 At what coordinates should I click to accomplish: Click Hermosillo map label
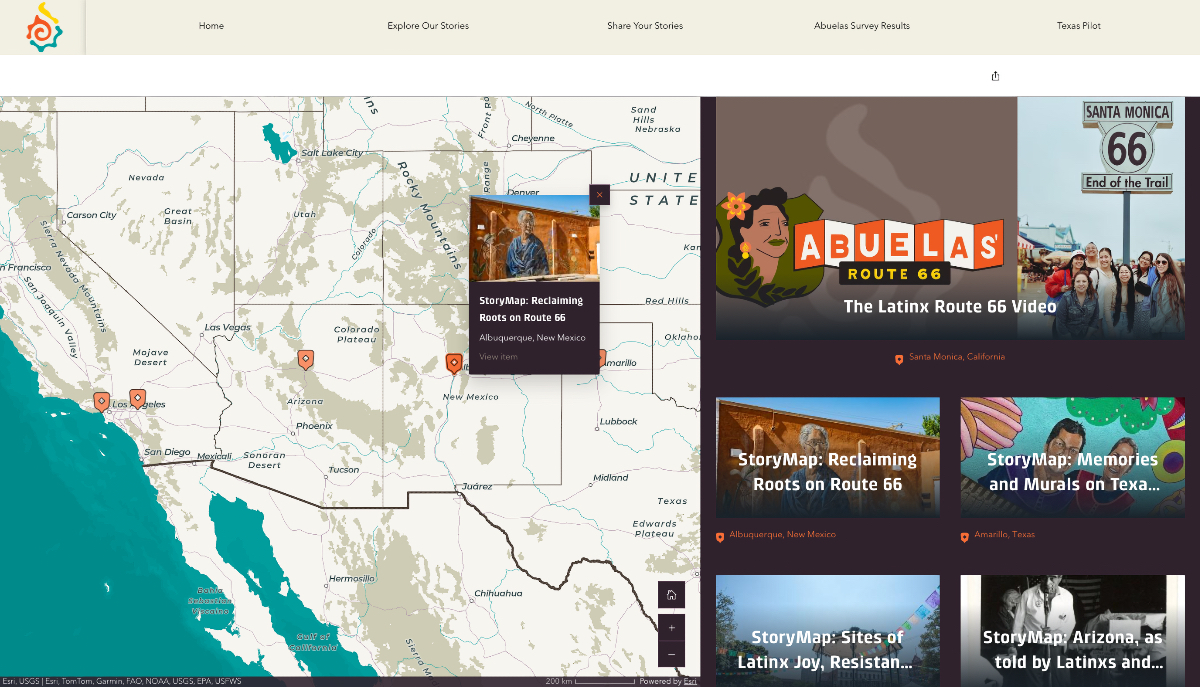[351, 579]
